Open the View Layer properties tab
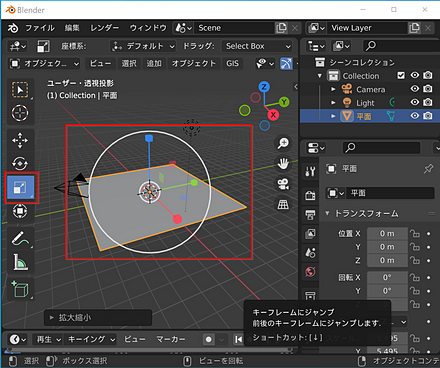Viewport: 440px width, 368px height. (310, 234)
